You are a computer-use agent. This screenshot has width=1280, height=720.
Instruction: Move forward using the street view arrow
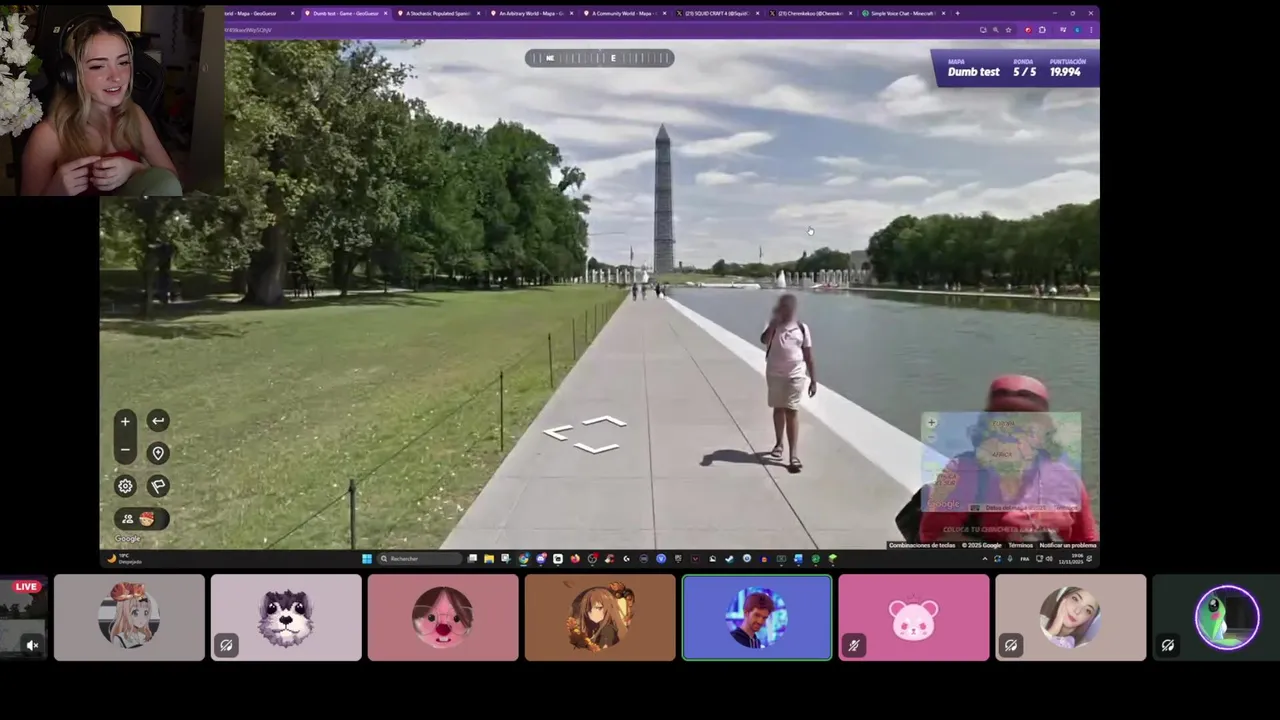click(604, 422)
